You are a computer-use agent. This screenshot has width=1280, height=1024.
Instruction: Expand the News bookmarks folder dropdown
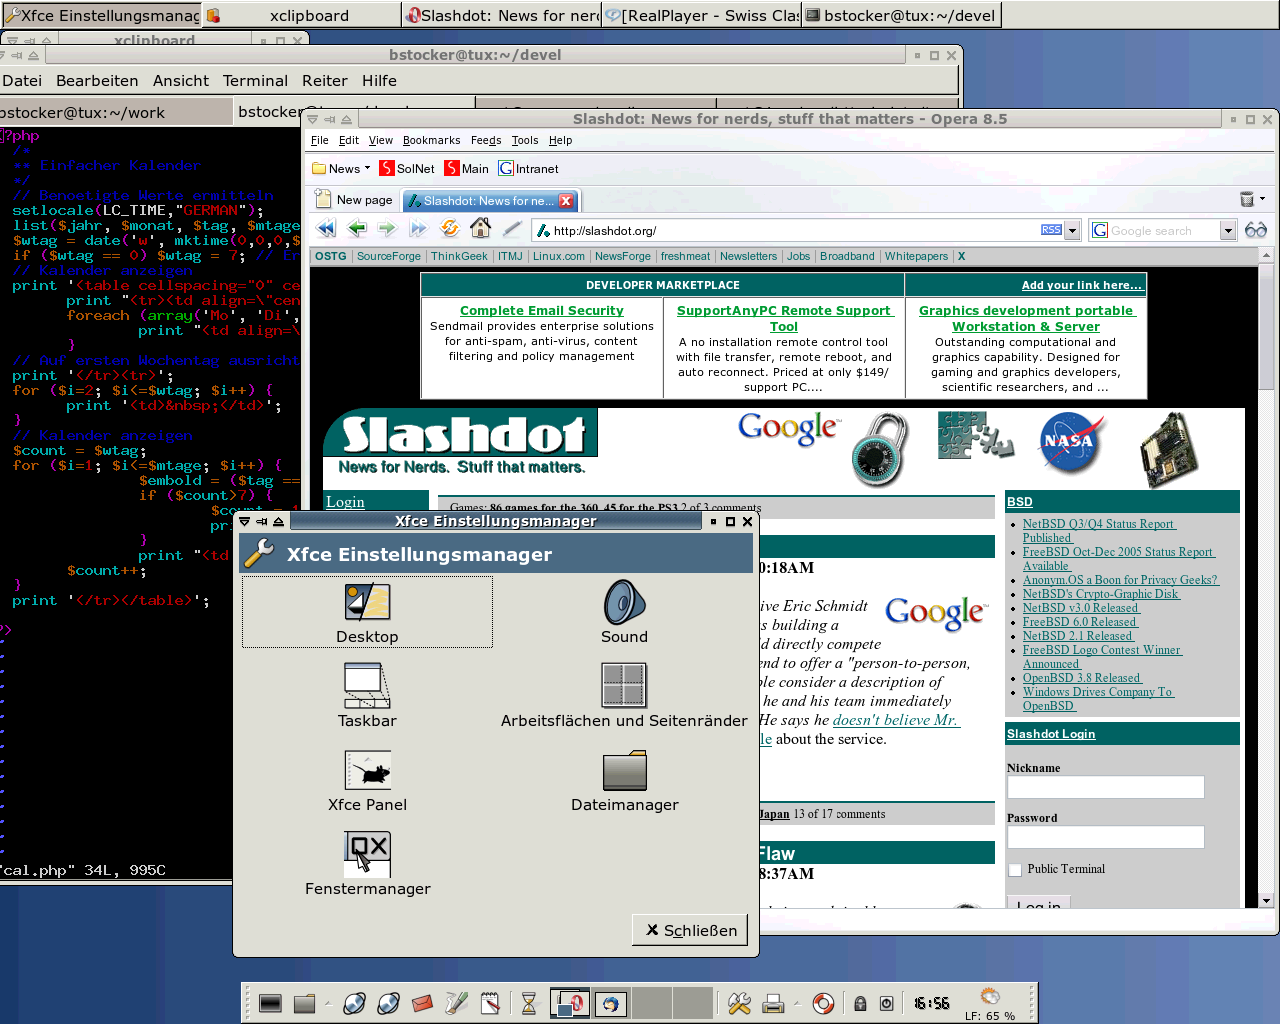[367, 168]
